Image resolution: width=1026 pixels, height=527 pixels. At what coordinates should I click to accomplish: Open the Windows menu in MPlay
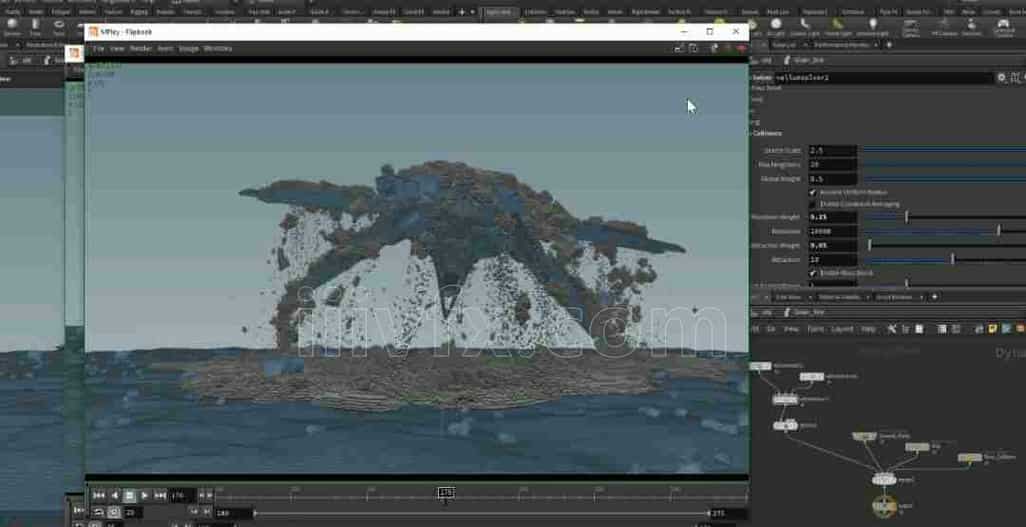pos(218,48)
